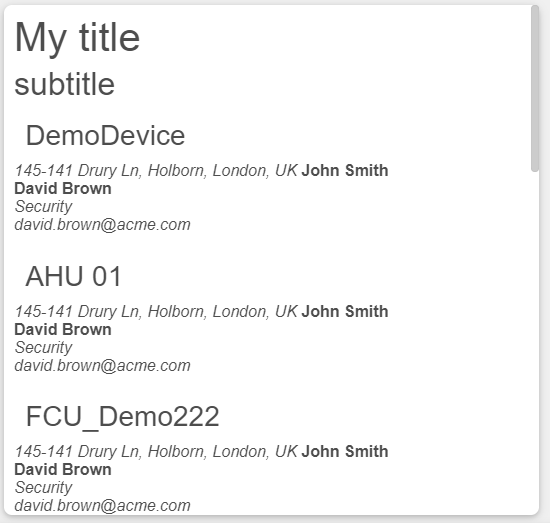Viewport: 550px width, 523px height.
Task: Select the AHU 01 heading
Action: [74, 276]
